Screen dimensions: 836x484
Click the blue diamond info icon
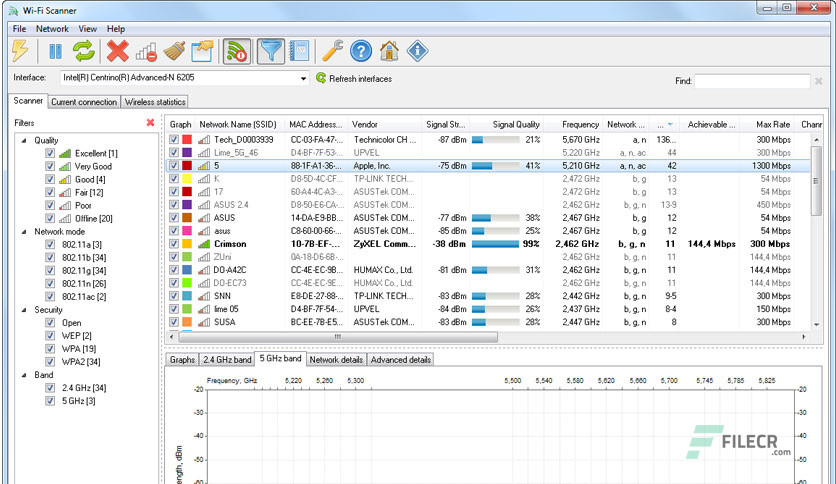(417, 51)
